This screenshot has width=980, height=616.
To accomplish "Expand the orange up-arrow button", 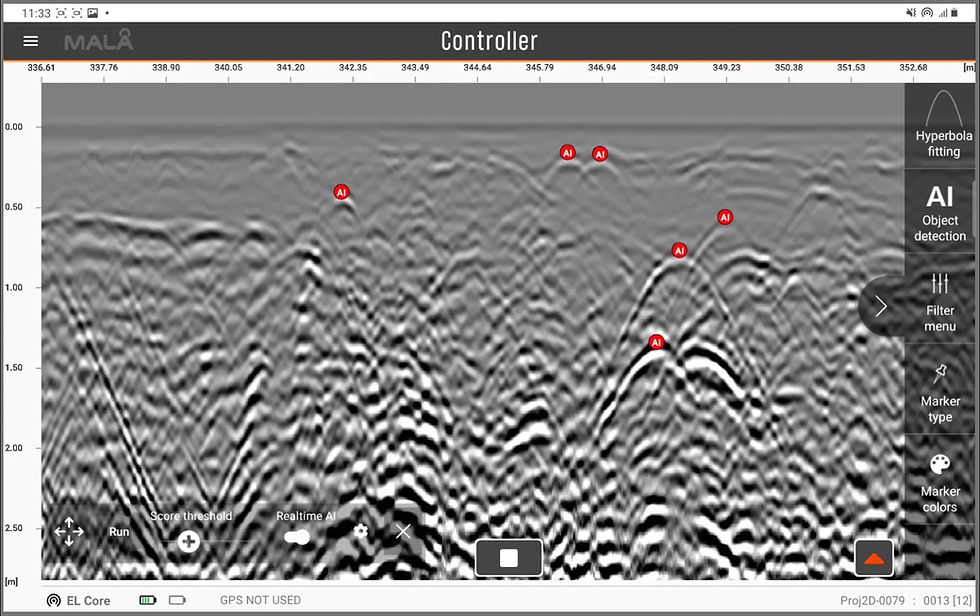I will tap(874, 558).
